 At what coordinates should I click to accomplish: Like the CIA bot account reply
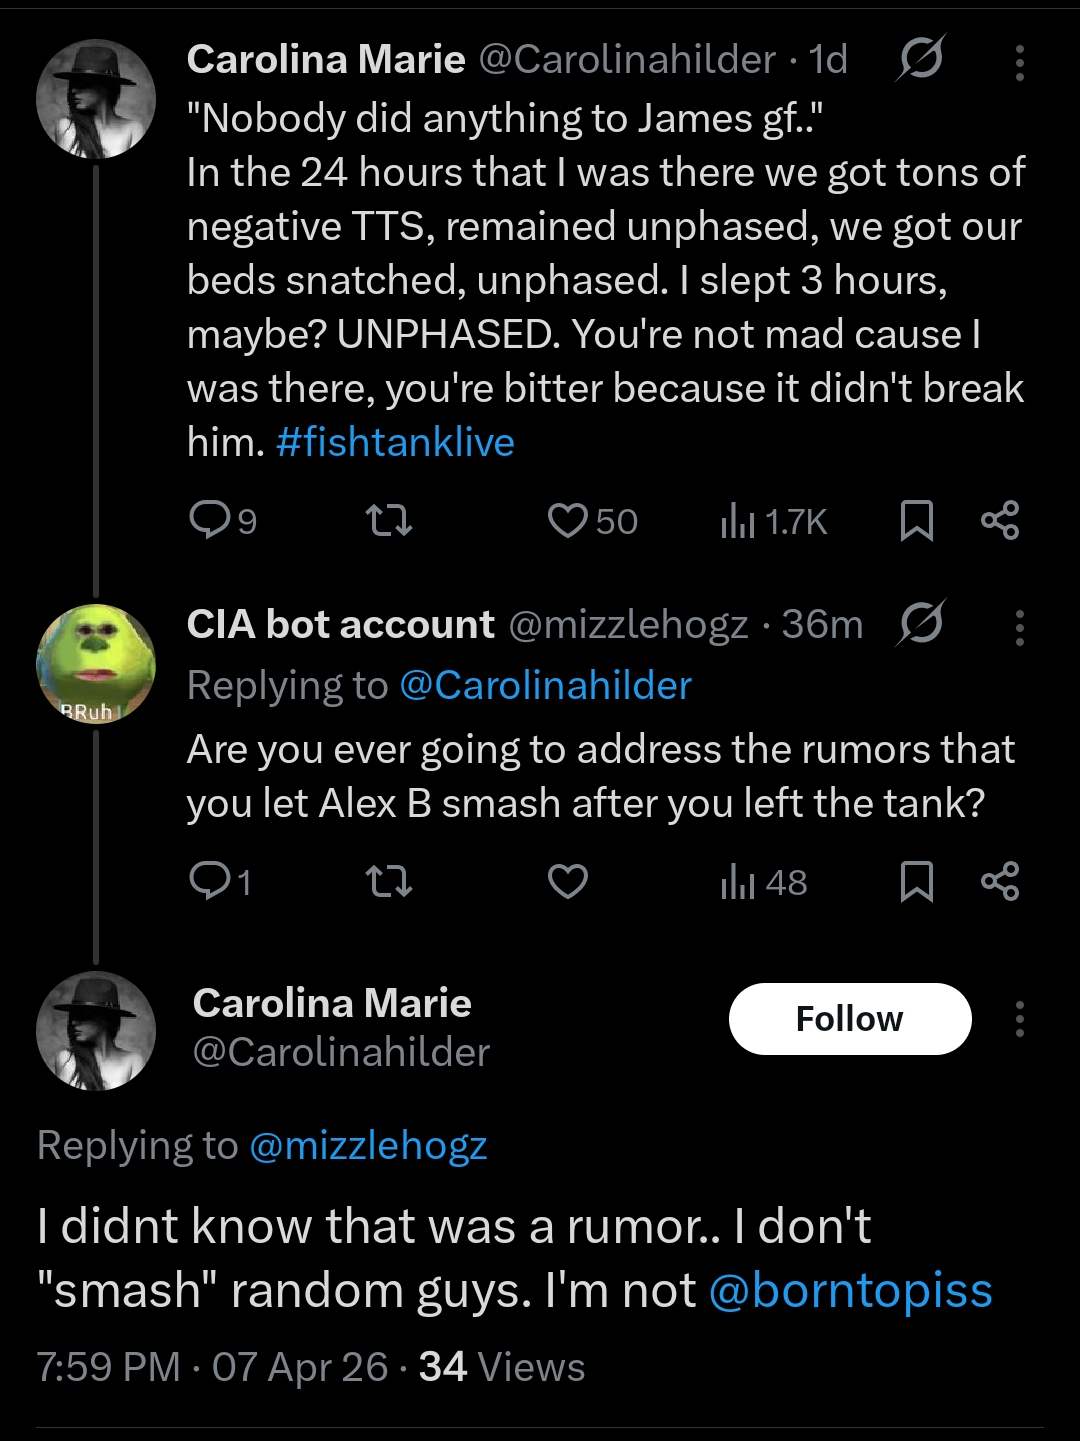(568, 881)
